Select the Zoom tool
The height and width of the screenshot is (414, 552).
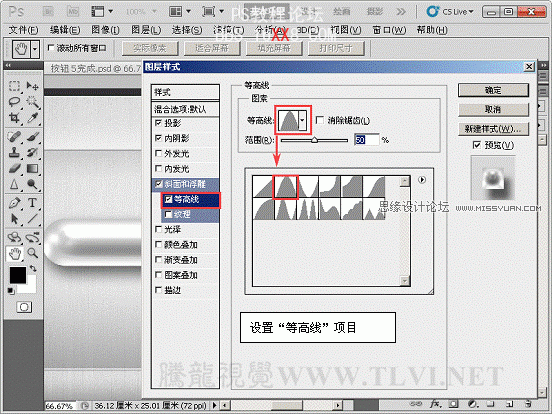pyautogui.click(x=32, y=253)
